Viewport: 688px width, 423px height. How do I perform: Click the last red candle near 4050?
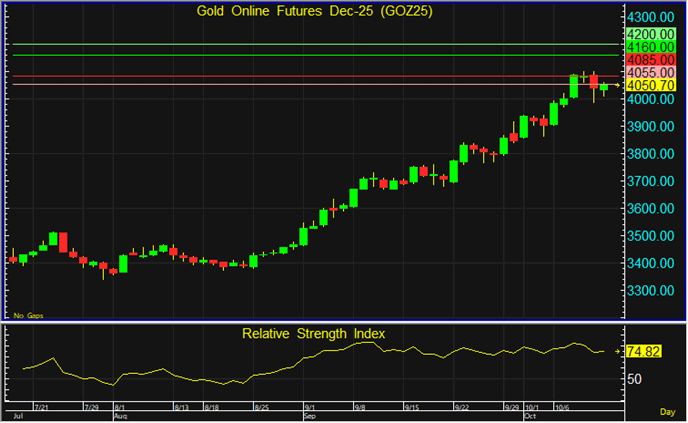pyautogui.click(x=593, y=81)
